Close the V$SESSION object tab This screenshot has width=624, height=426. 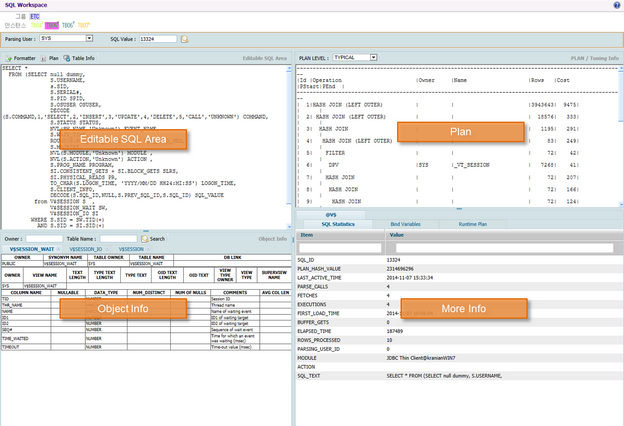click(148, 249)
